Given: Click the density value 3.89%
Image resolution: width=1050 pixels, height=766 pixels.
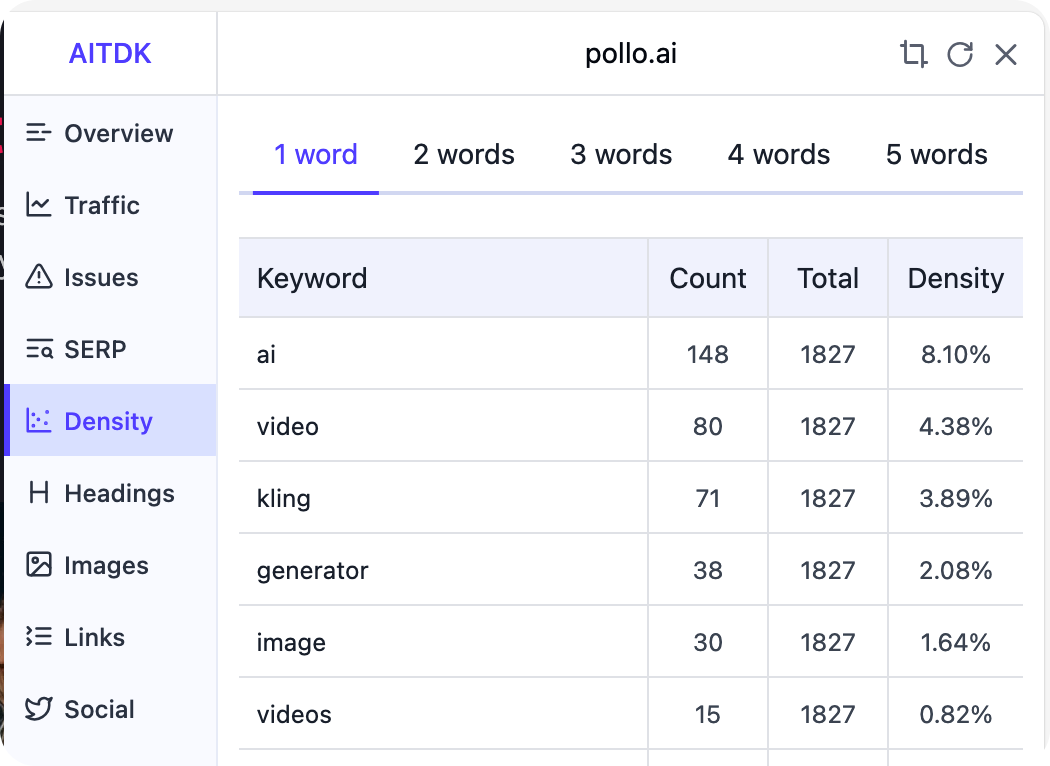Looking at the screenshot, I should 956,498.
